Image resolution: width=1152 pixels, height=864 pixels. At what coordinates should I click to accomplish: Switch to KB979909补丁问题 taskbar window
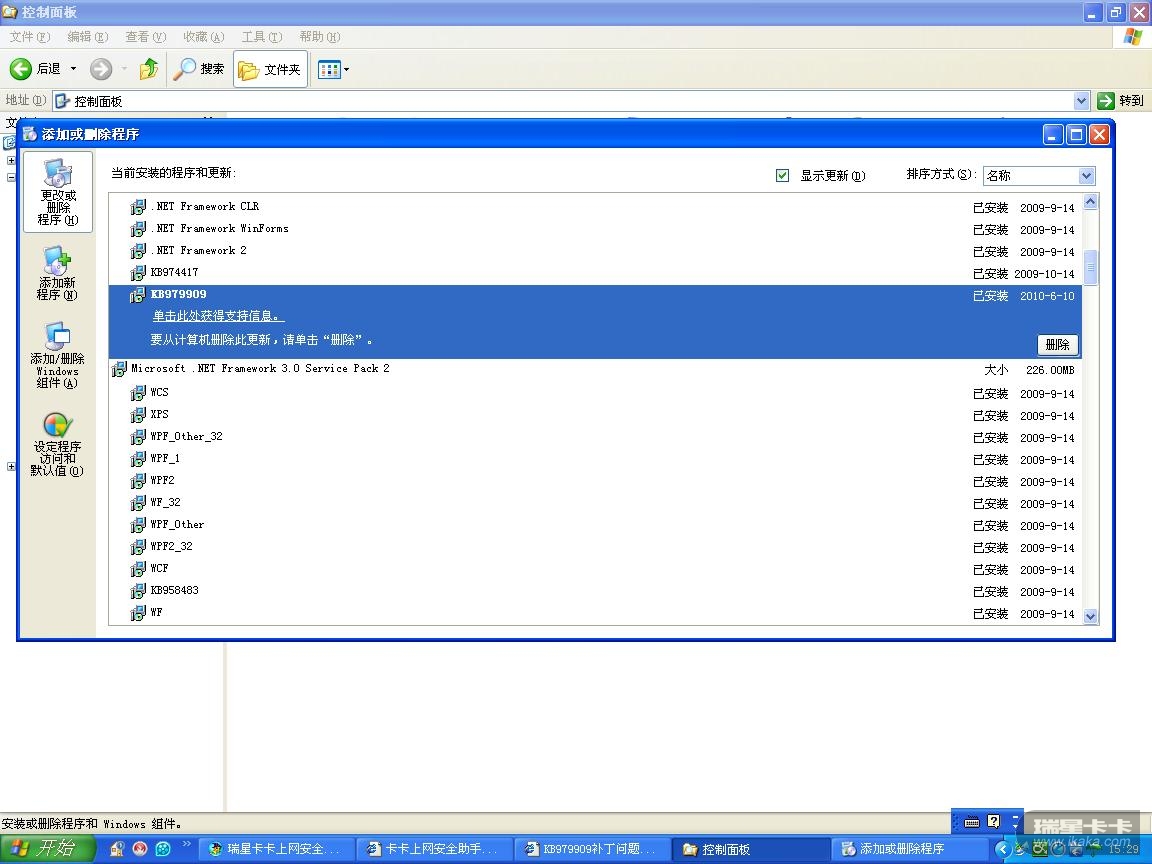tap(591, 849)
